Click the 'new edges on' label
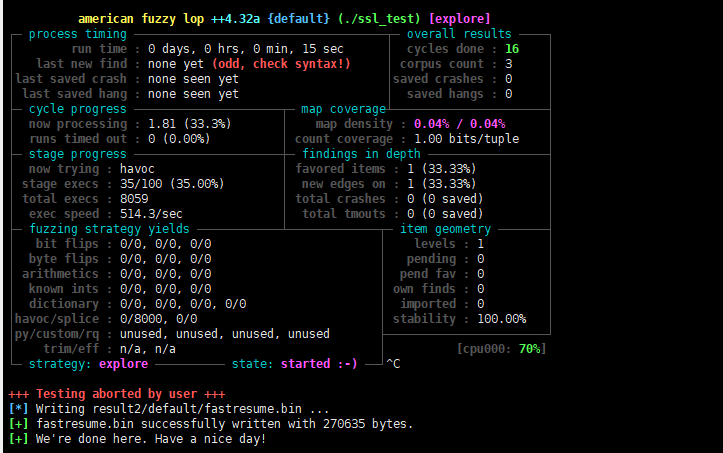 click(x=344, y=184)
